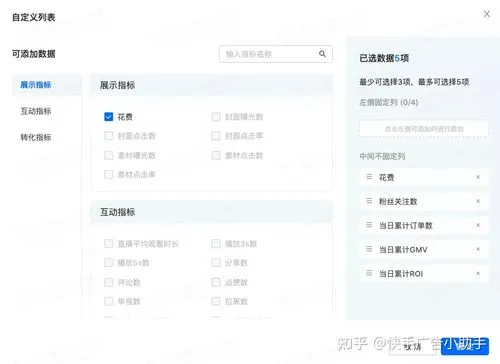Enable the 直播平均观看时长 checkbox
The image size is (500, 364).
(109, 243)
